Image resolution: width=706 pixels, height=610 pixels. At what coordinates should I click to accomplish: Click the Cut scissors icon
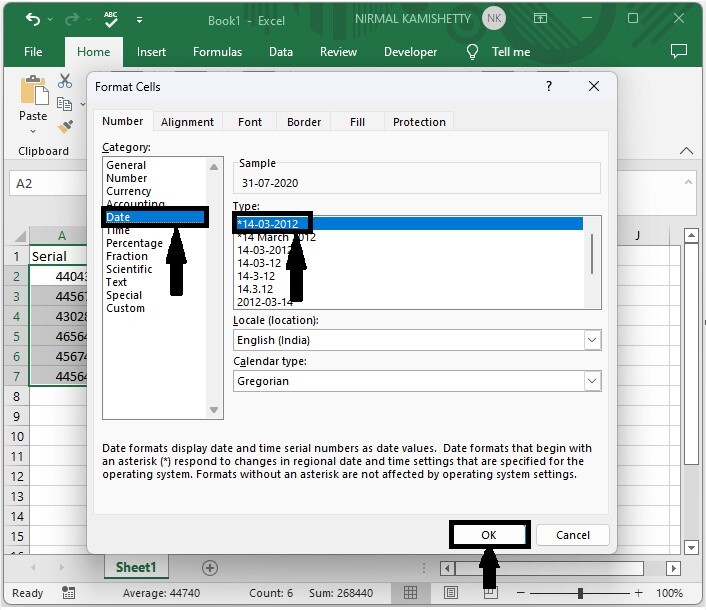click(x=65, y=81)
